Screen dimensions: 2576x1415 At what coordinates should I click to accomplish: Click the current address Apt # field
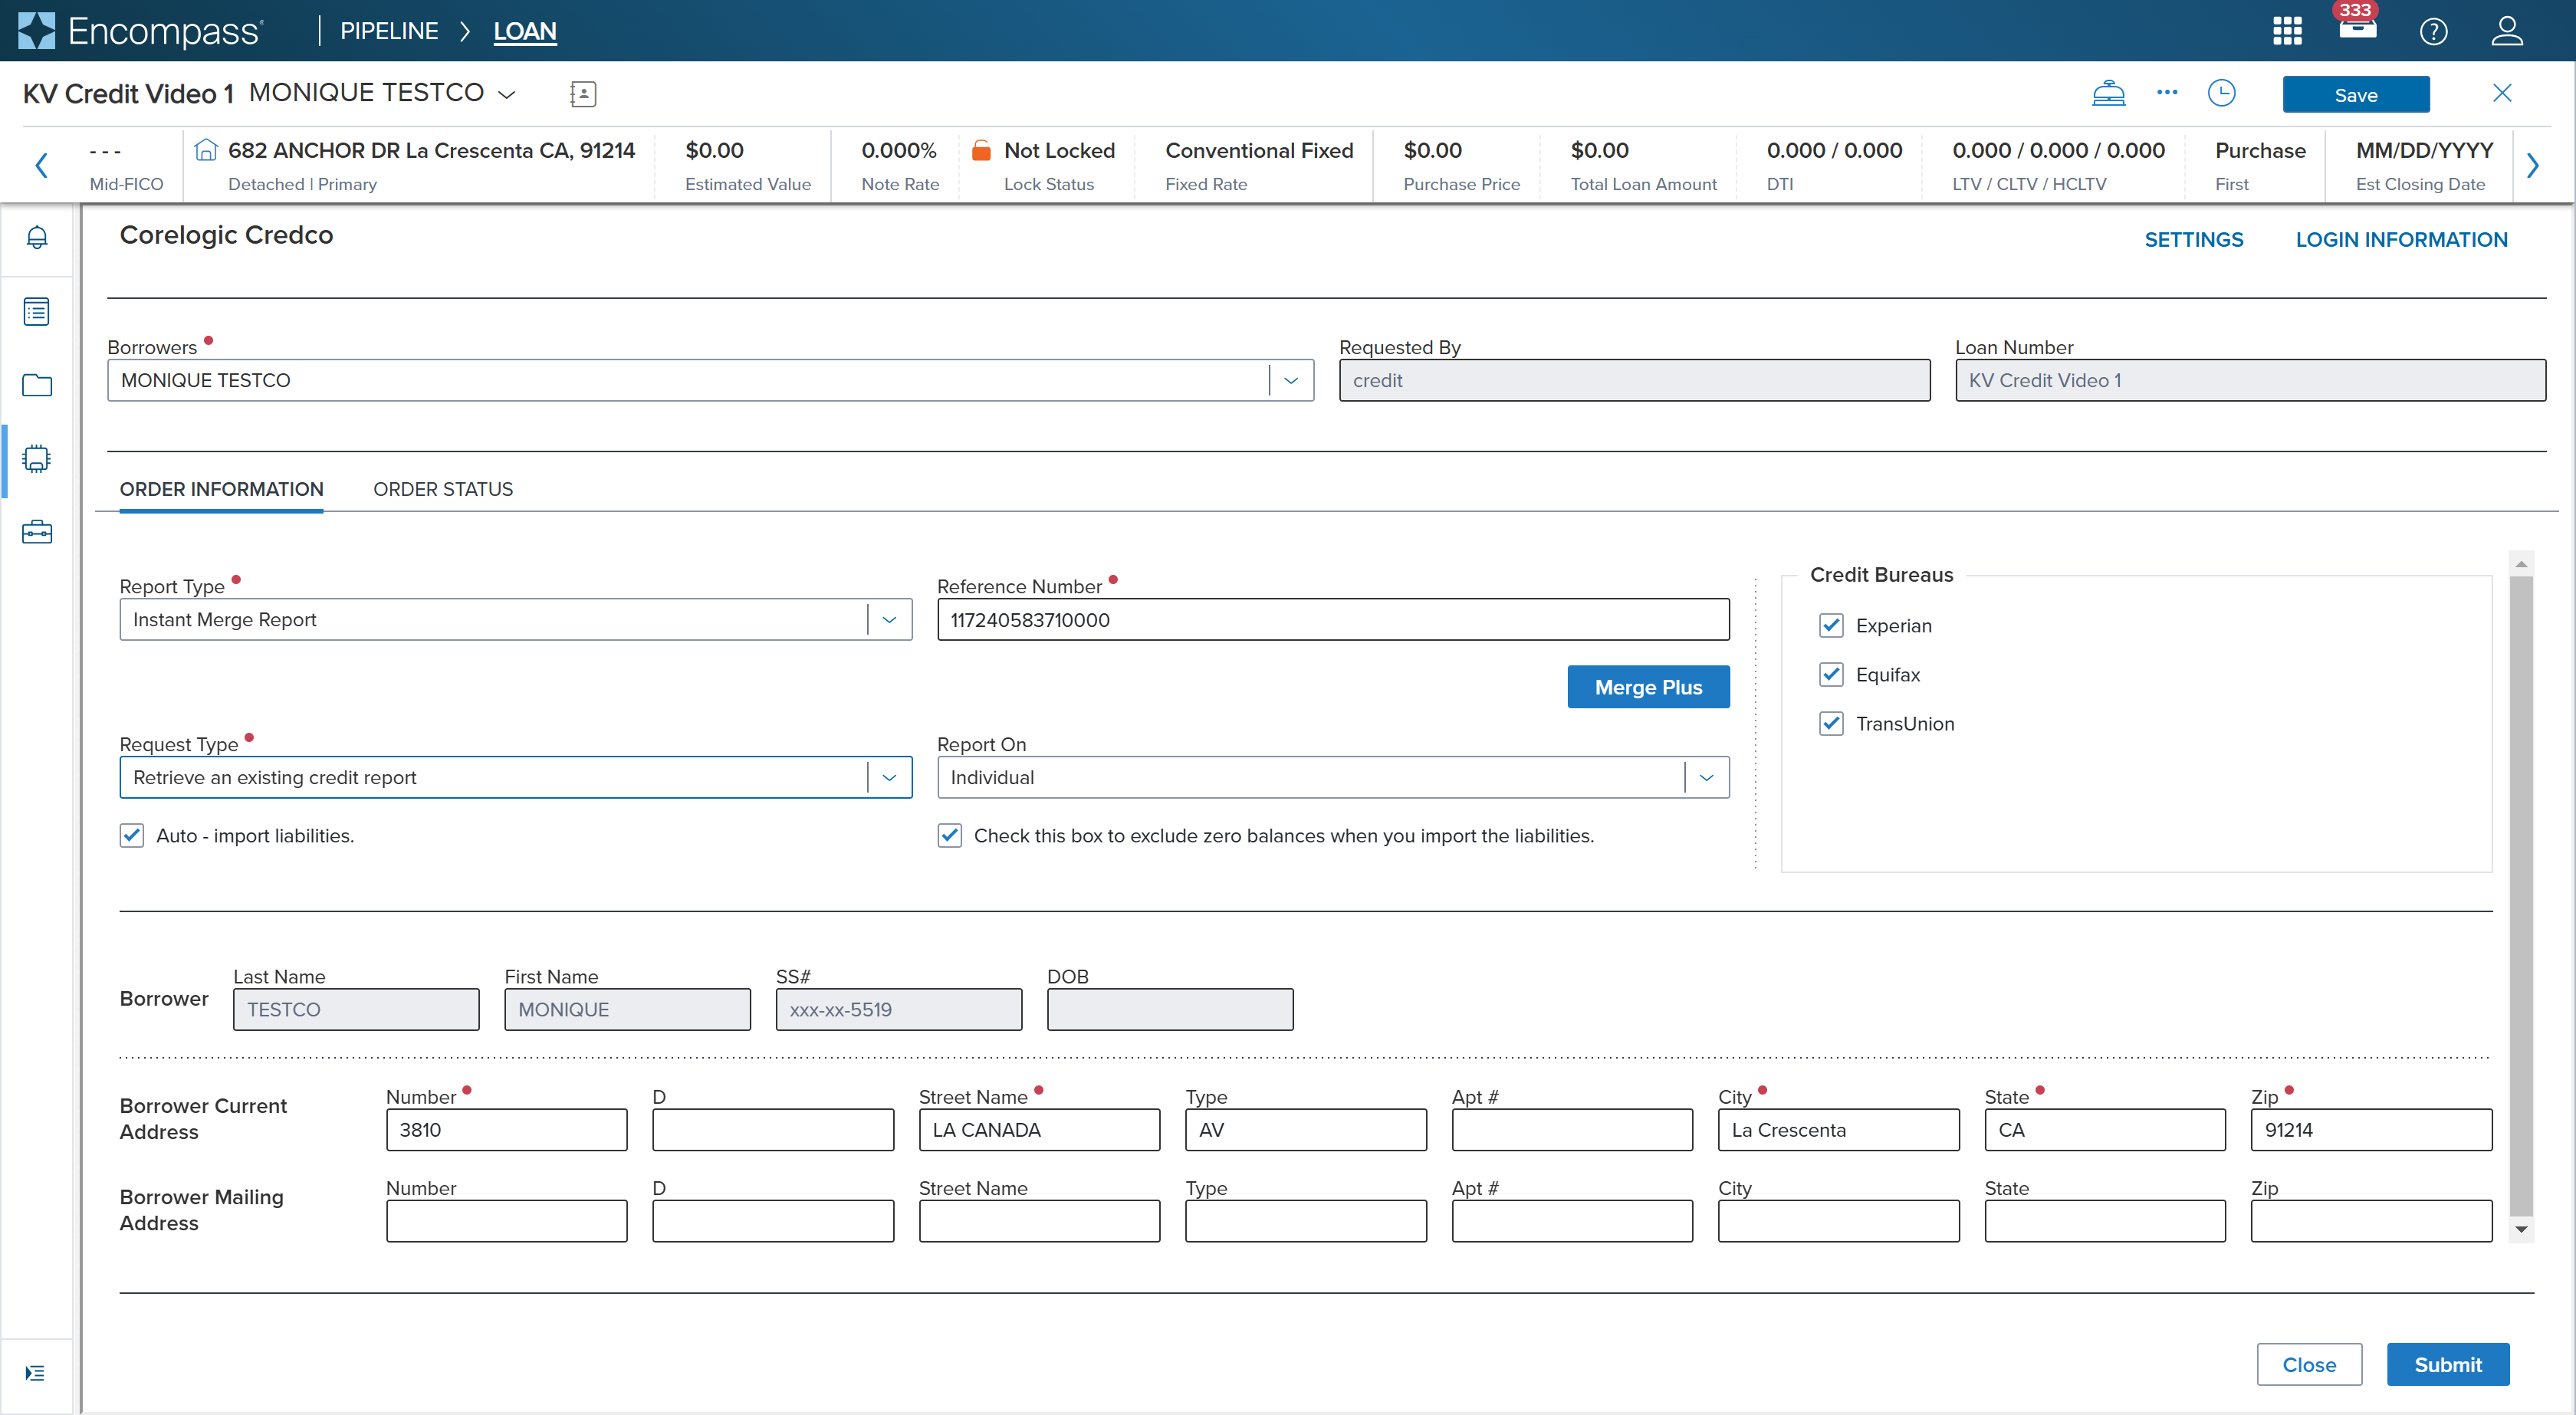(1572, 1130)
